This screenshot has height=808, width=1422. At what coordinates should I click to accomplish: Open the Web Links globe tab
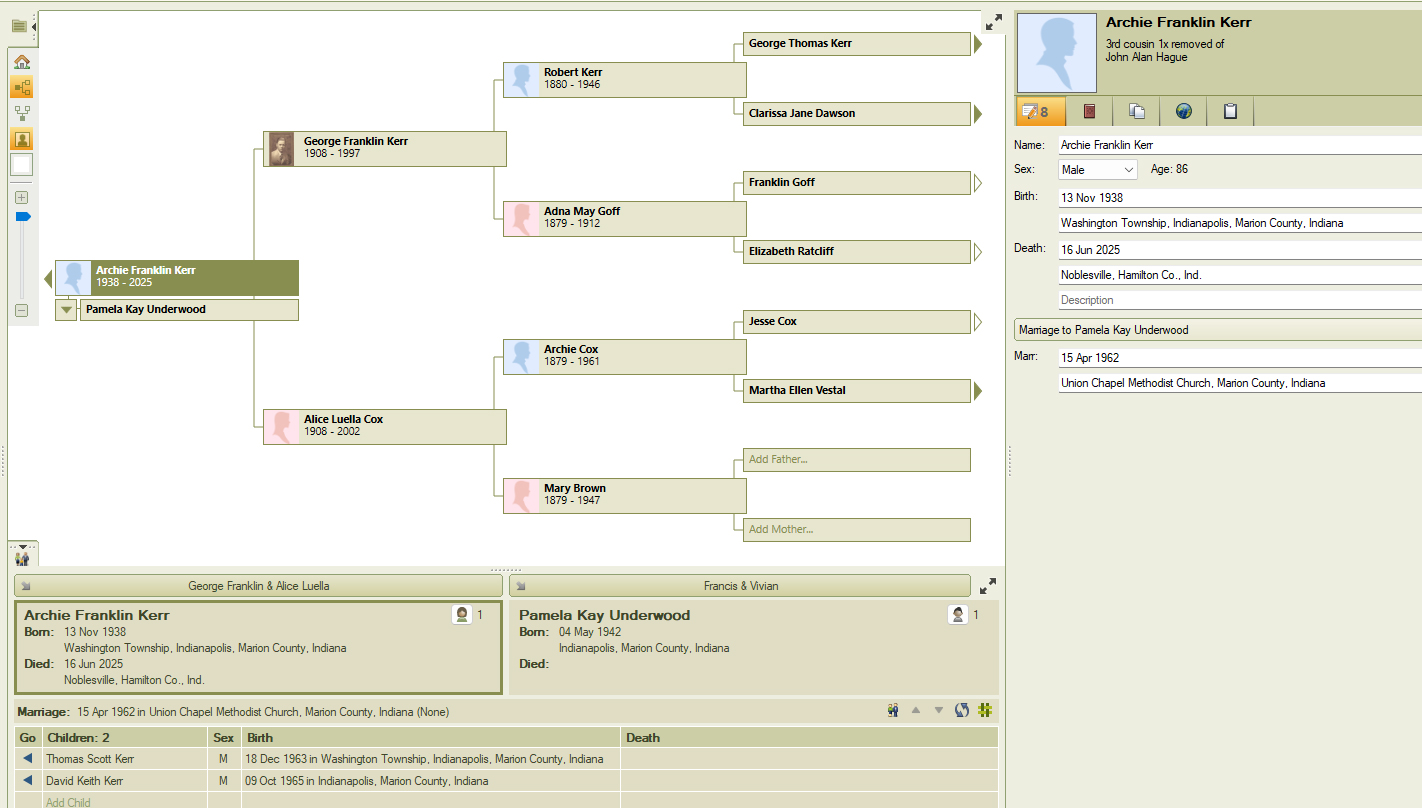coord(1183,111)
